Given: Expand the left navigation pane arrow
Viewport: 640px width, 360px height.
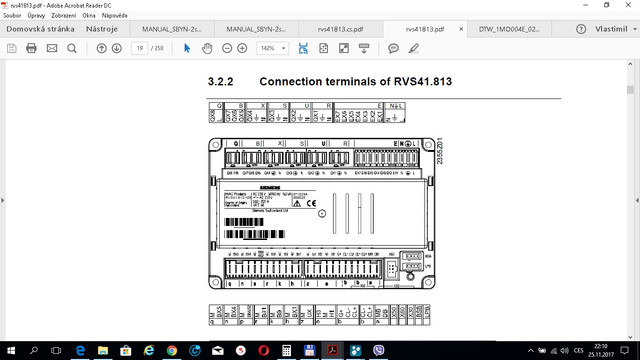Looking at the screenshot, I should click(2, 200).
